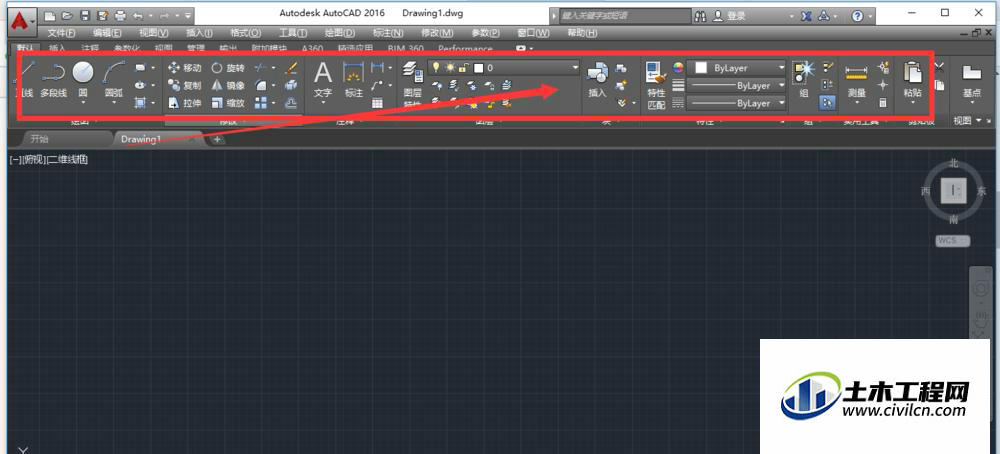
Task: Click the Autodesk Exchange X icon
Action: click(x=807, y=16)
